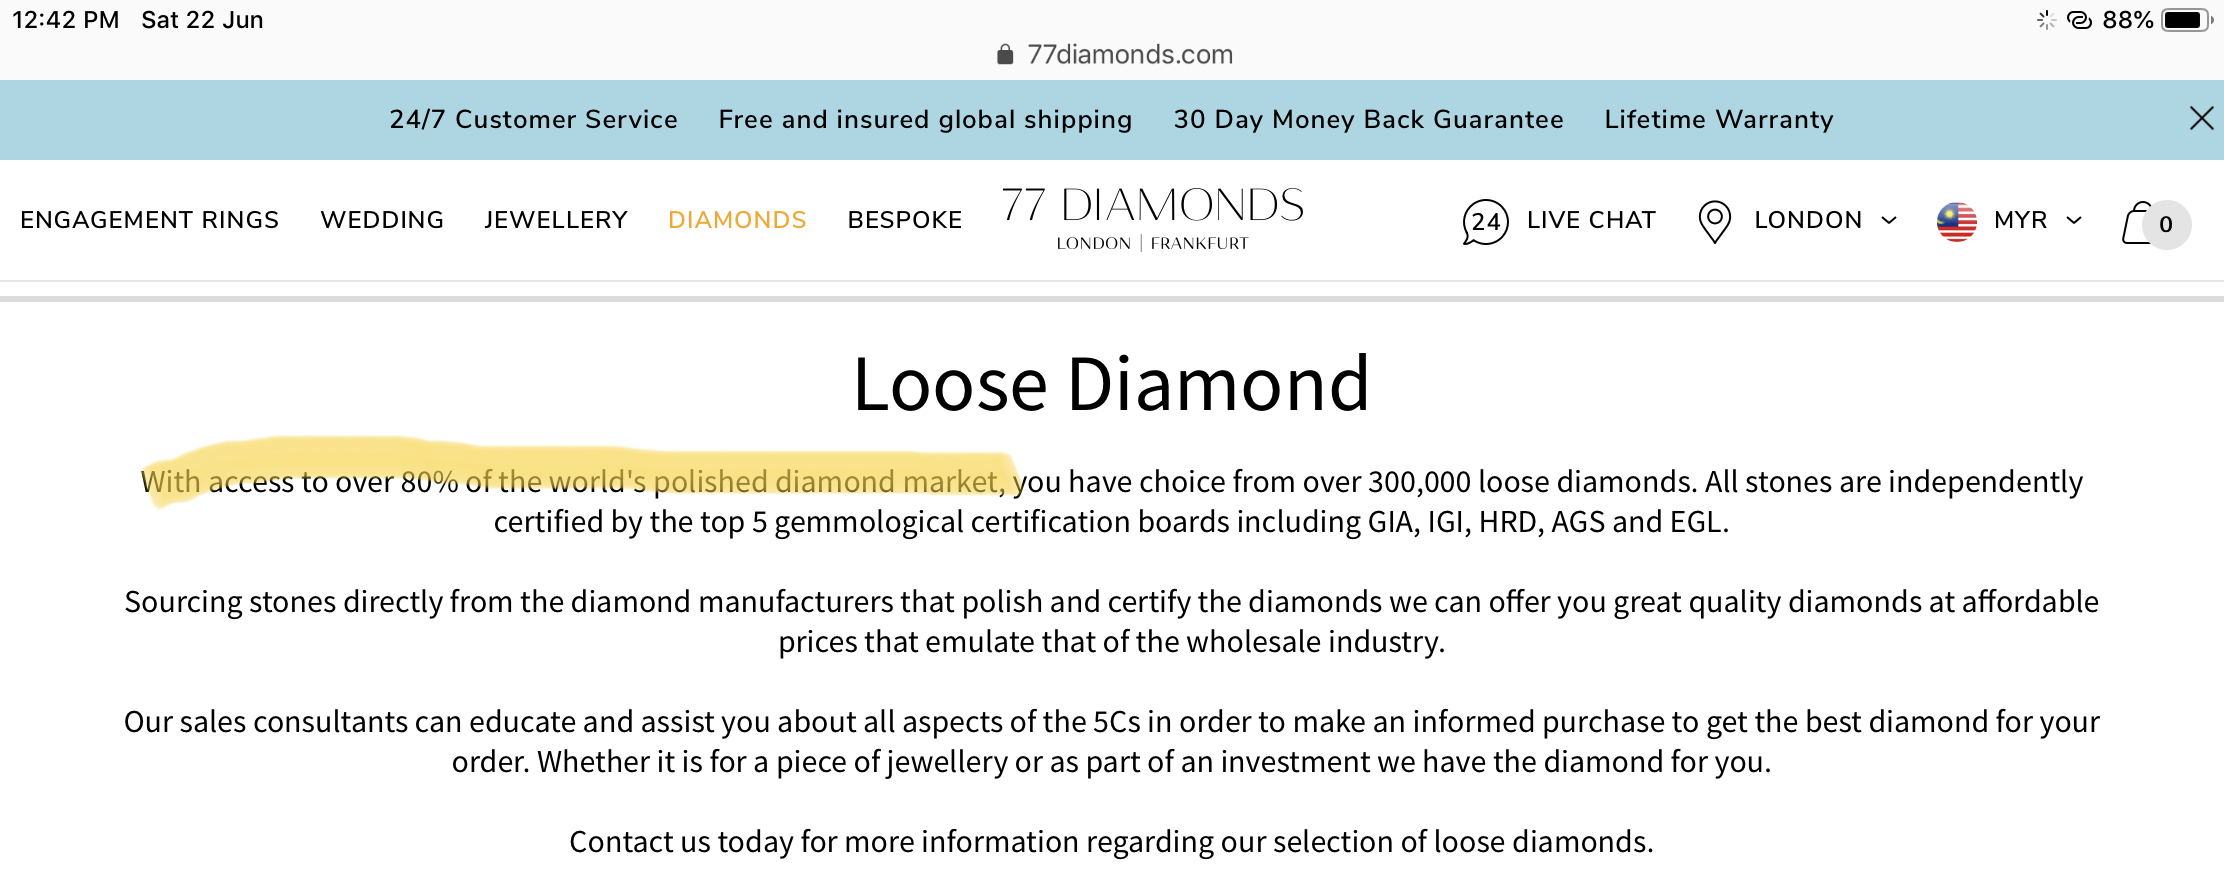Open the Engagement Rings menu
Image resolution: width=2224 pixels, height=893 pixels.
tap(149, 220)
